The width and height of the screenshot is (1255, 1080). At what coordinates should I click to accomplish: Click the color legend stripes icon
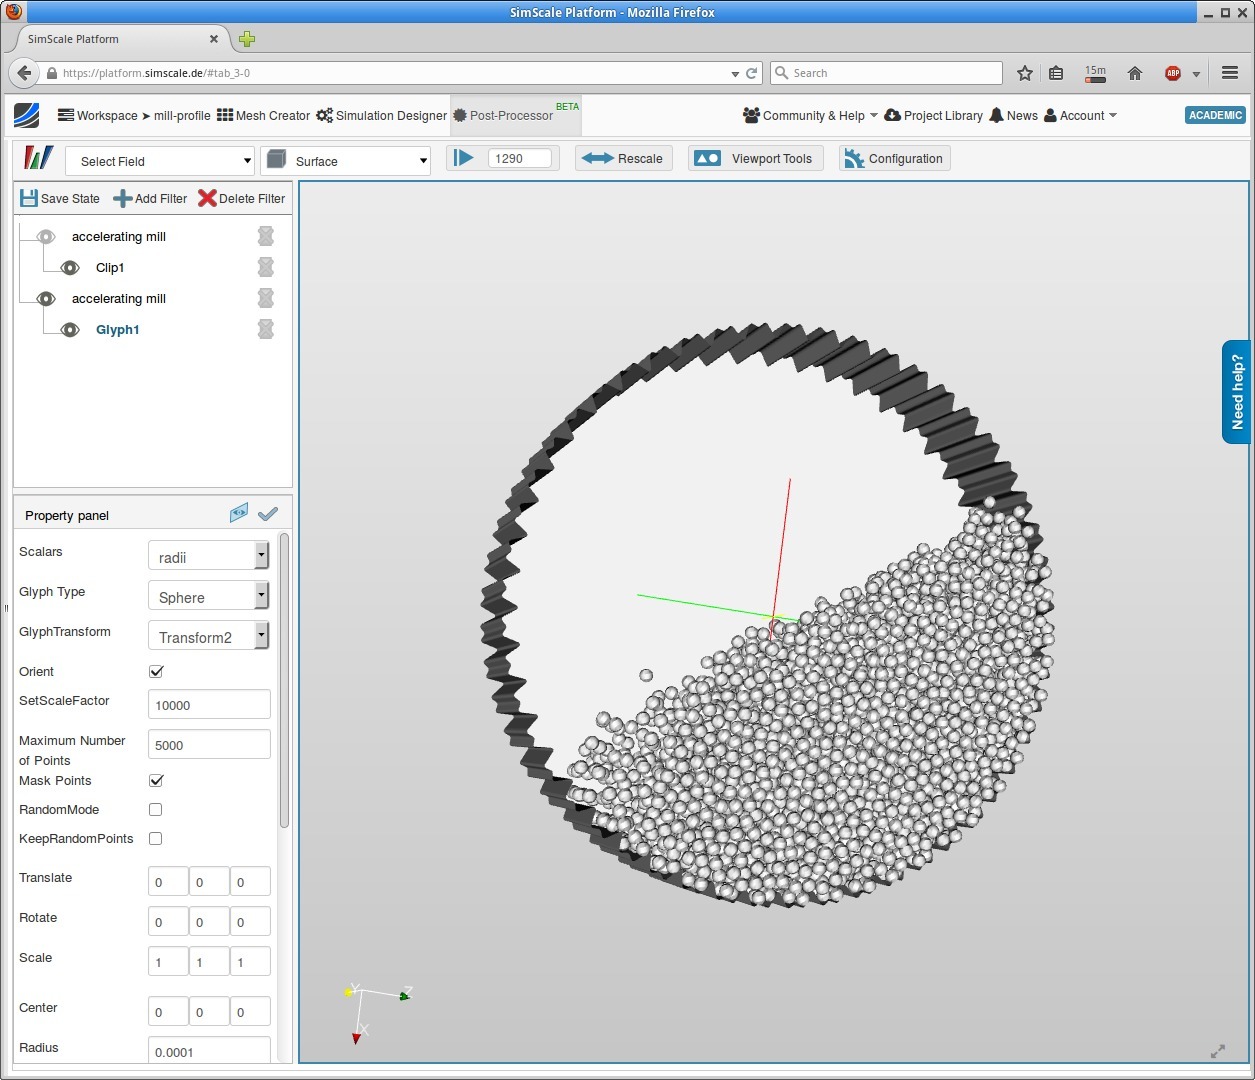point(38,159)
